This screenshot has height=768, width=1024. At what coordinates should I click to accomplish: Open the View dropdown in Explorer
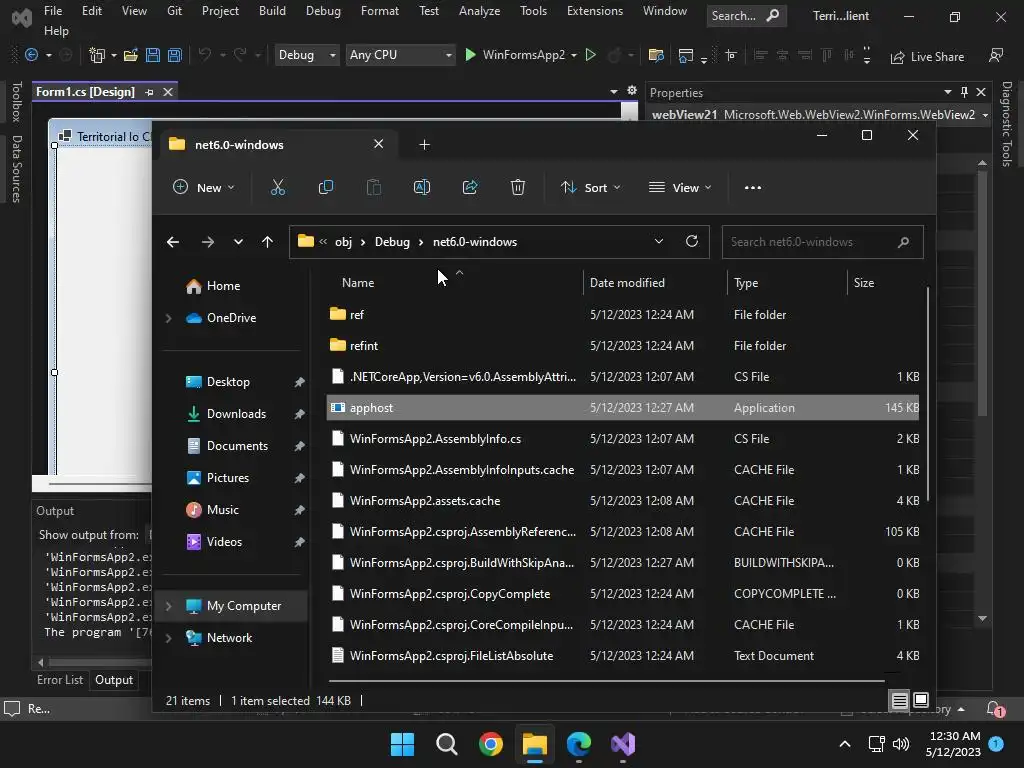[680, 187]
